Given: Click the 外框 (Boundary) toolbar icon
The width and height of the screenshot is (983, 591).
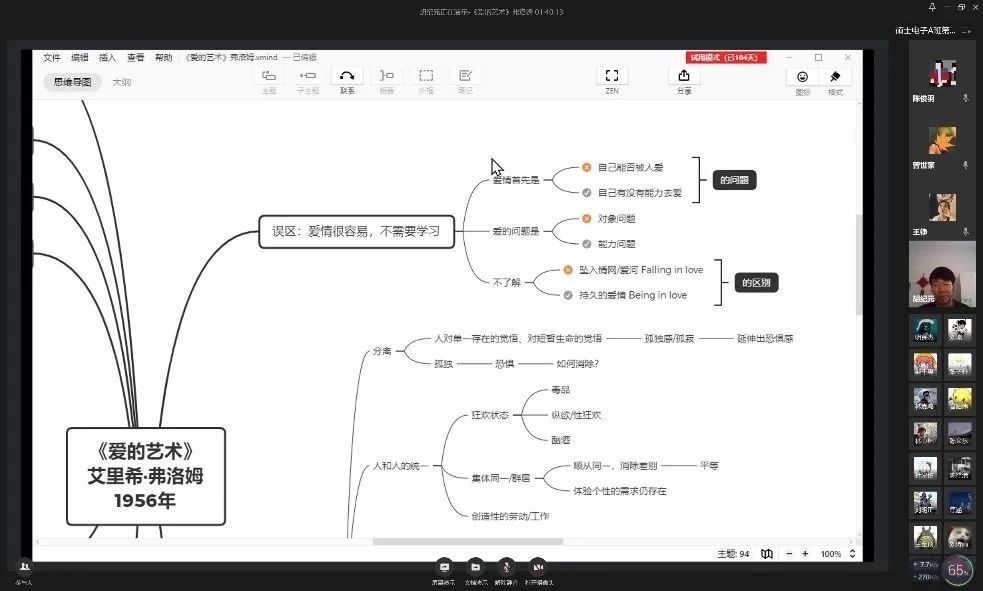Looking at the screenshot, I should click(x=426, y=77).
